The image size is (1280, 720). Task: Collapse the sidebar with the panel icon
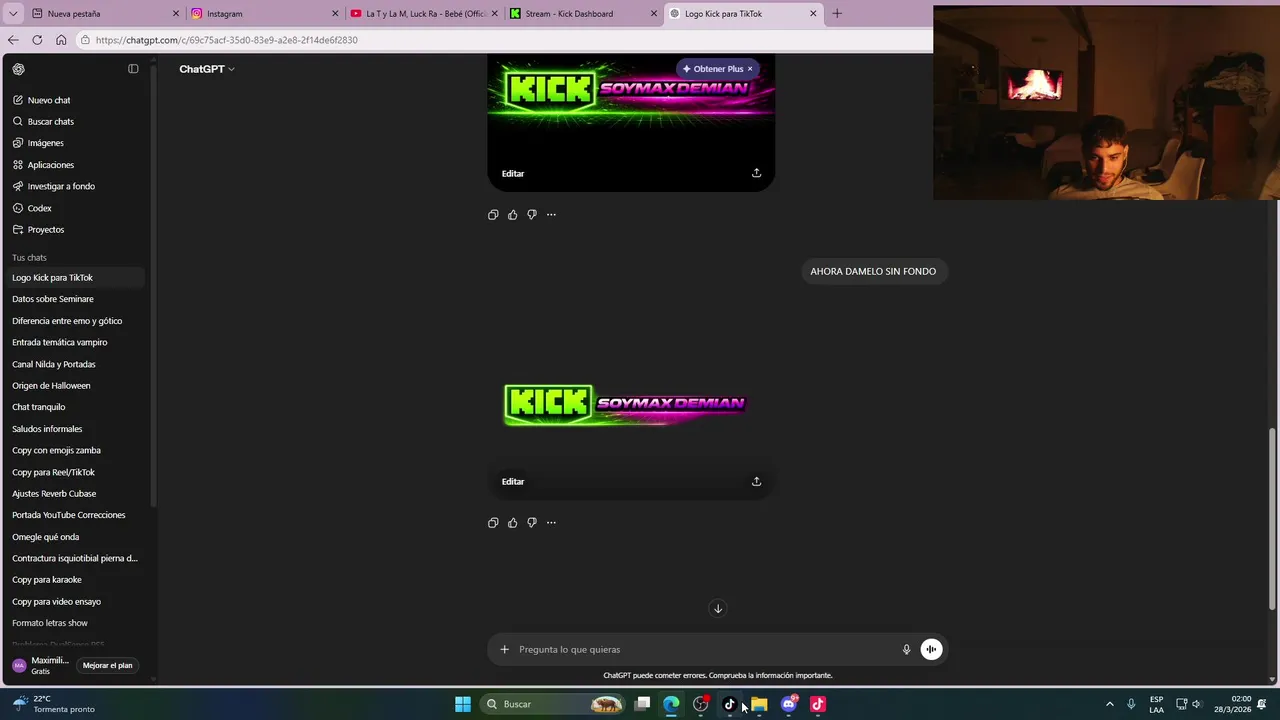tap(133, 69)
